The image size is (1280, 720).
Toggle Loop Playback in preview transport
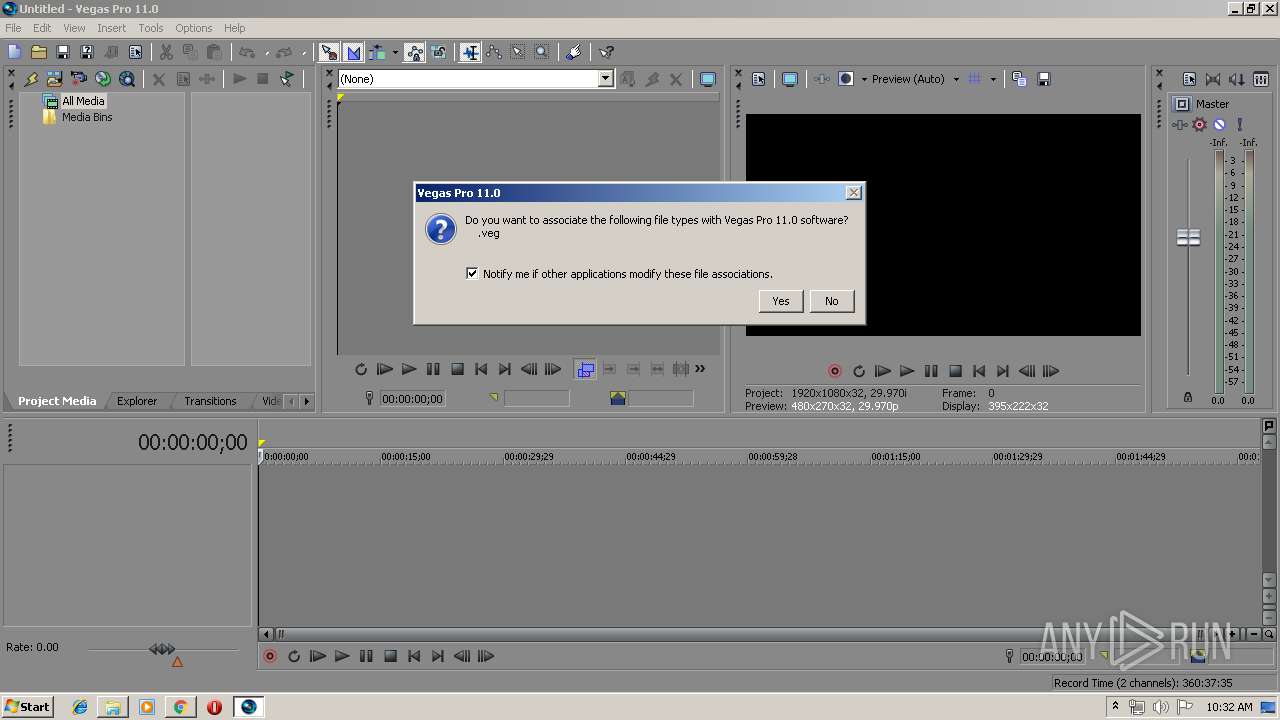tap(859, 371)
